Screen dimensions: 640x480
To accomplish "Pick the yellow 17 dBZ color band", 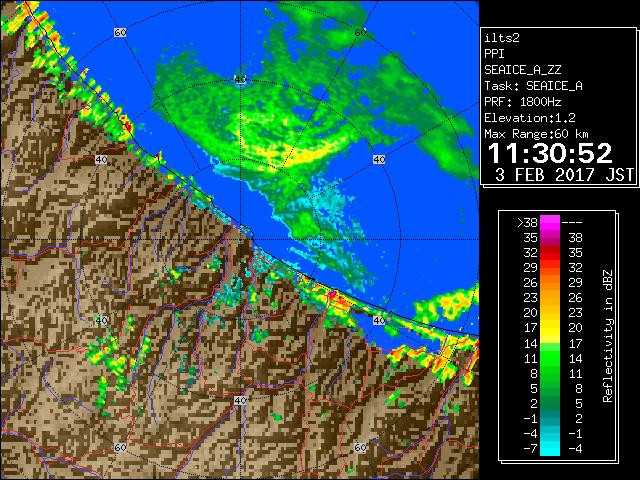I will pos(550,328).
